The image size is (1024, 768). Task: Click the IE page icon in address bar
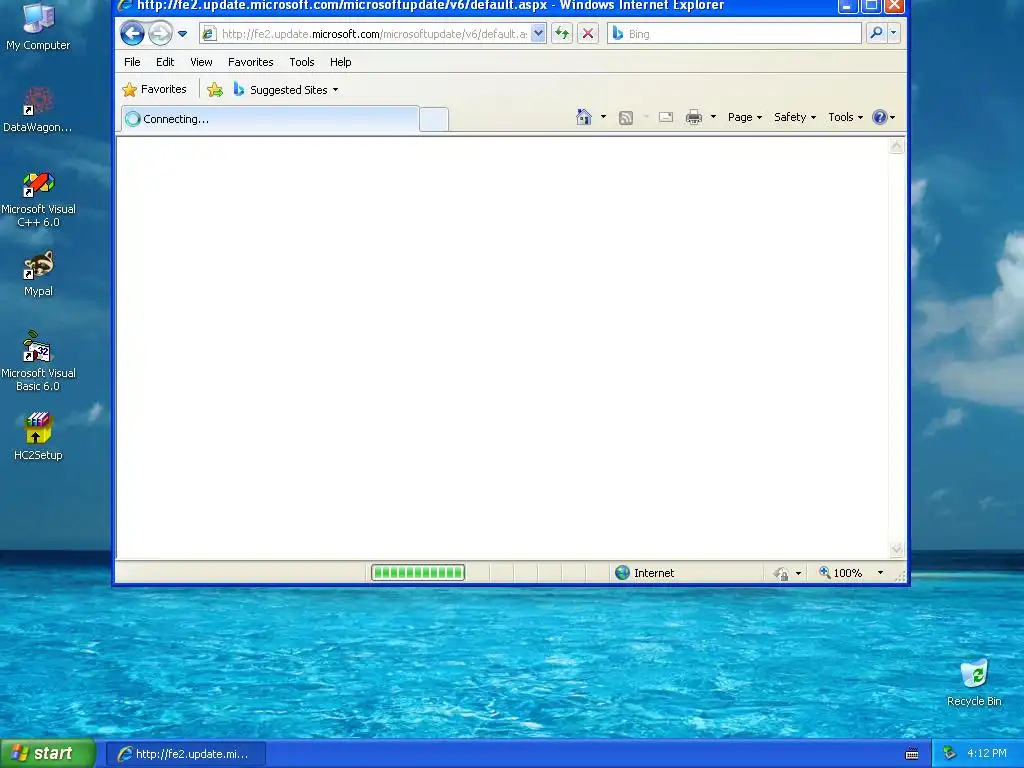(209, 34)
